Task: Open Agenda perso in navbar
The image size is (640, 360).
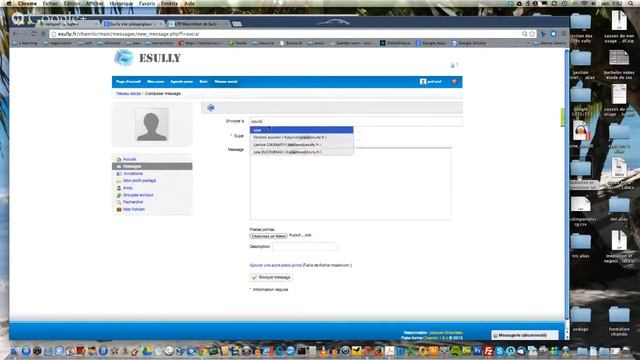Action: coord(182,82)
